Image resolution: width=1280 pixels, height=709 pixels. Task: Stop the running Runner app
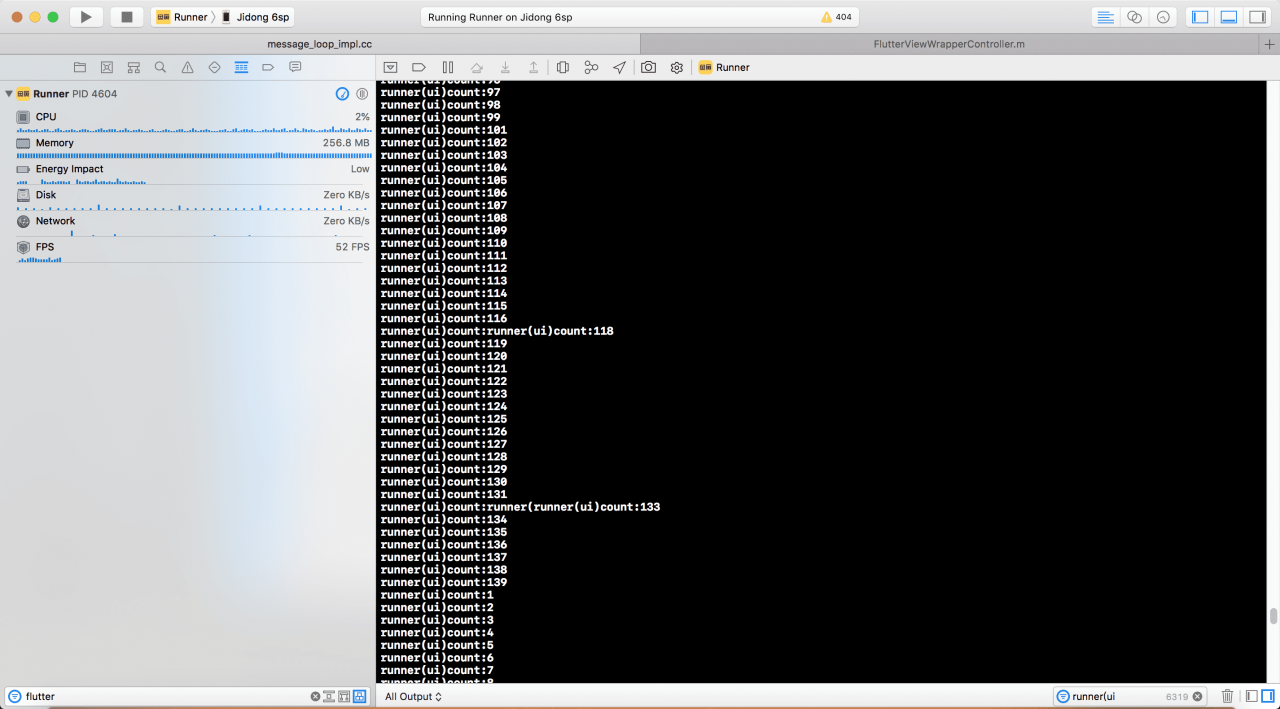[126, 17]
